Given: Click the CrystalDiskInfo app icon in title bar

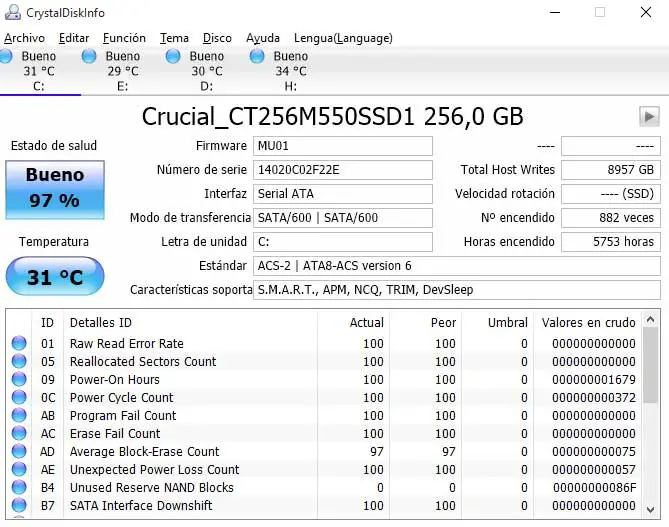Looking at the screenshot, I should pos(12,12).
